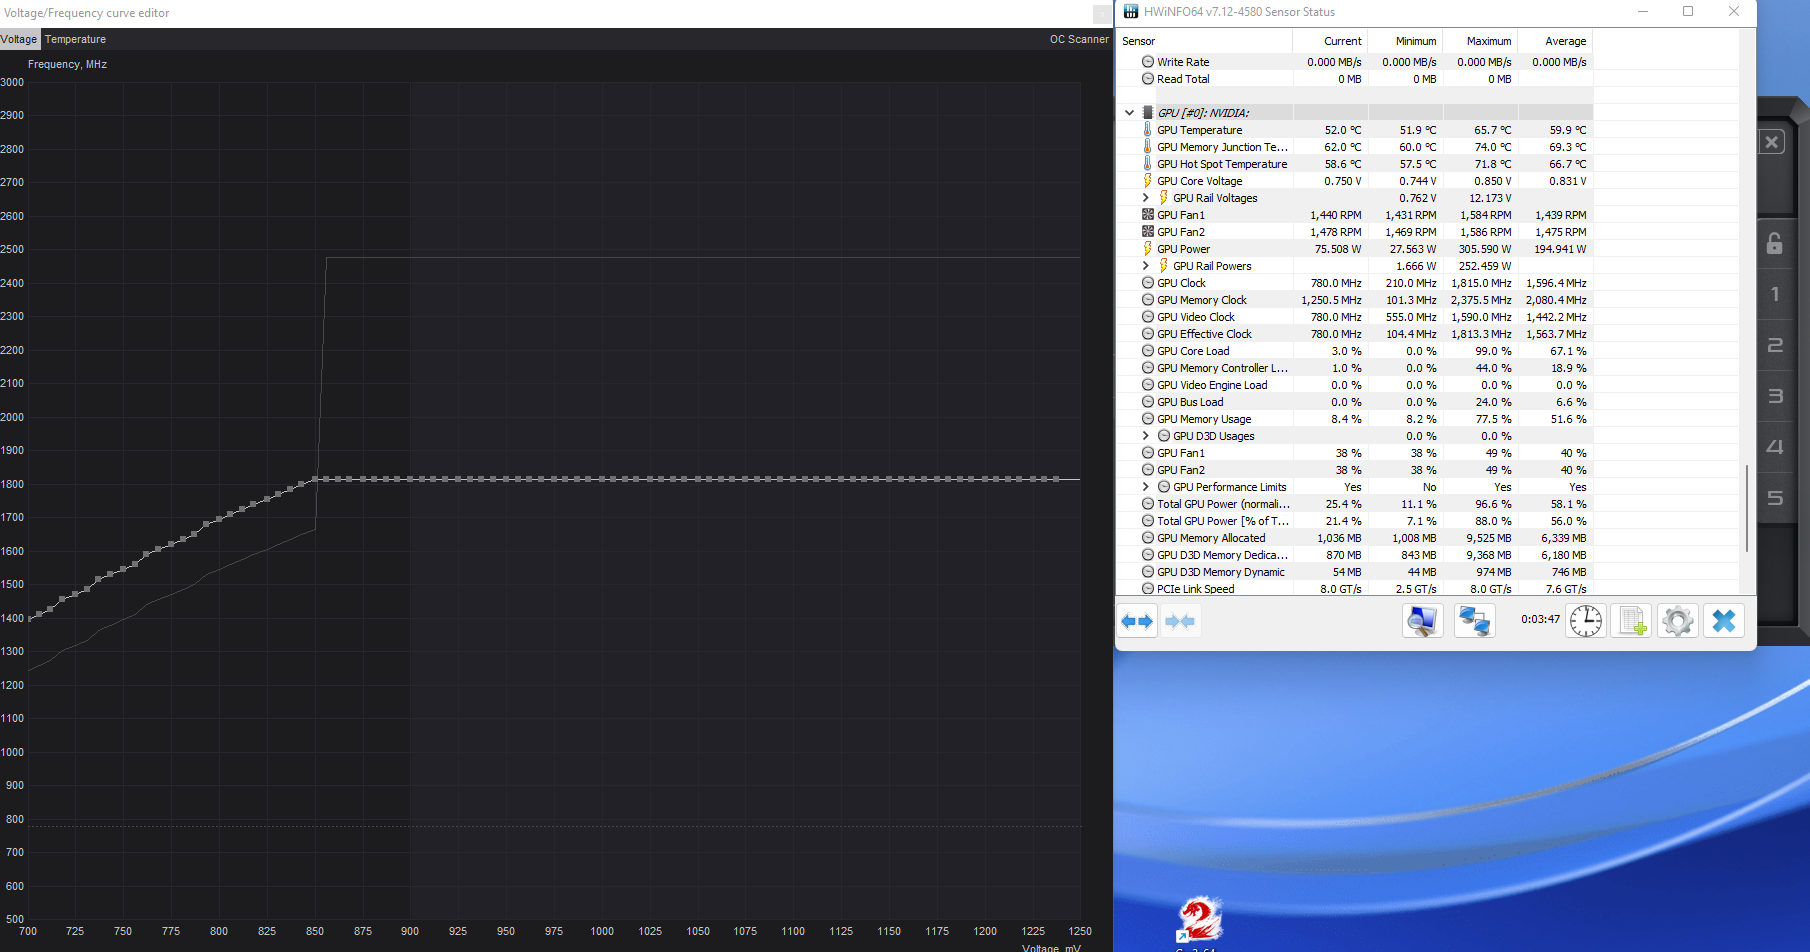1810x952 pixels.
Task: Collapse the GPU [#0]: NVIDIA group
Action: pyautogui.click(x=1129, y=113)
